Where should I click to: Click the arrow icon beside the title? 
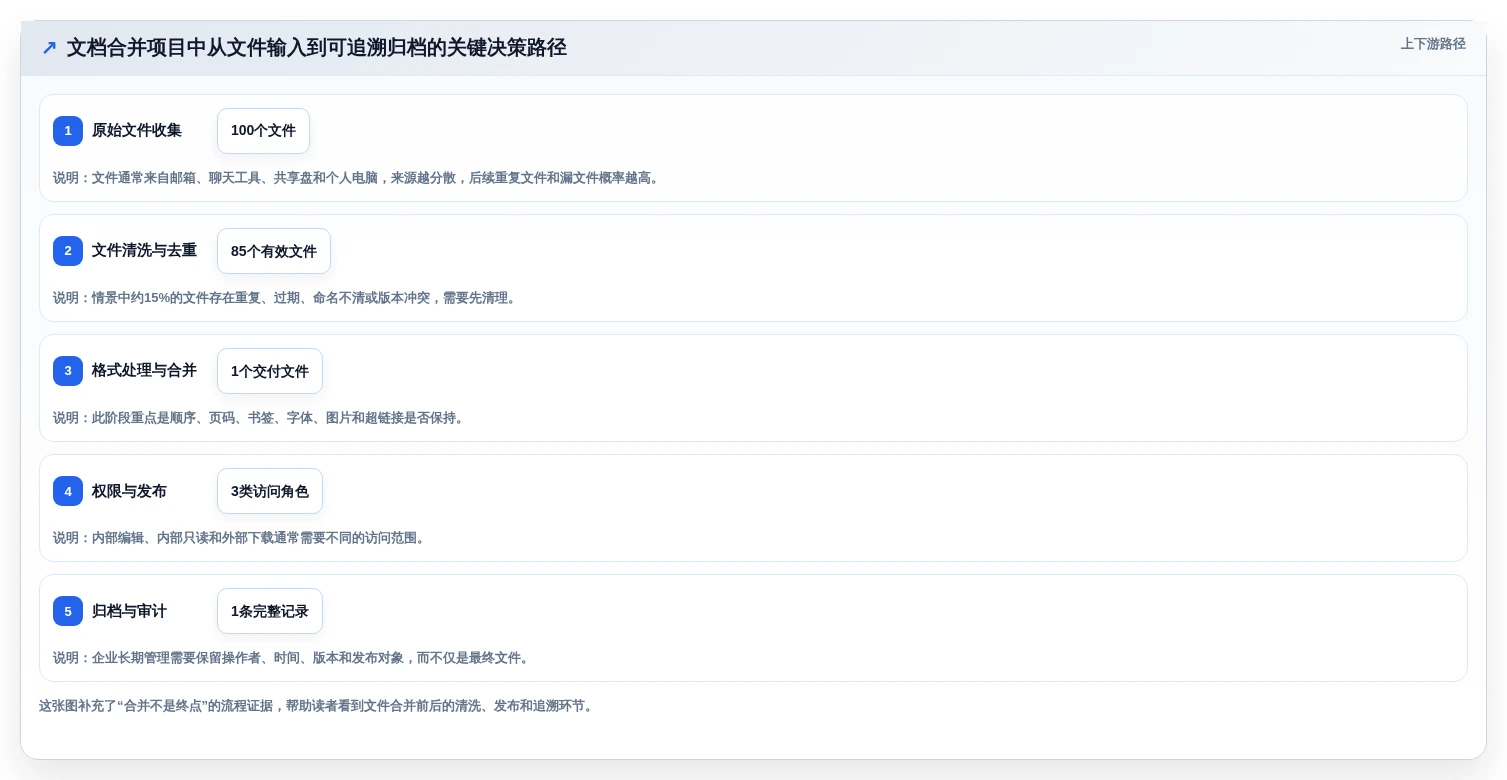[x=49, y=48]
